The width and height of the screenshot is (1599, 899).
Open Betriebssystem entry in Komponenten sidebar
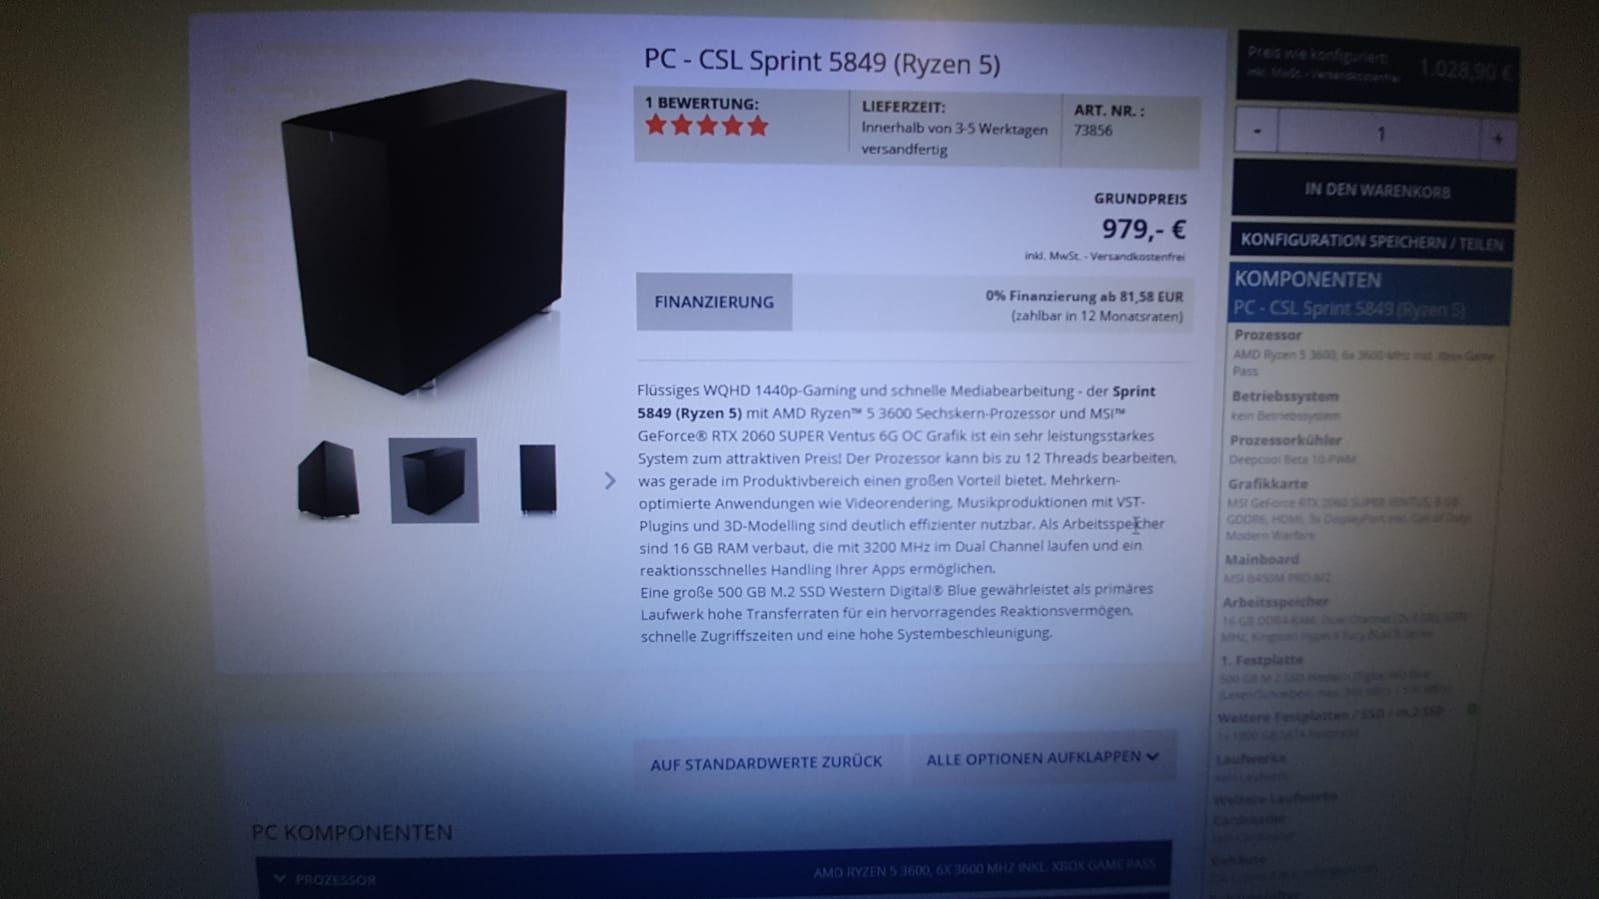coord(1284,396)
